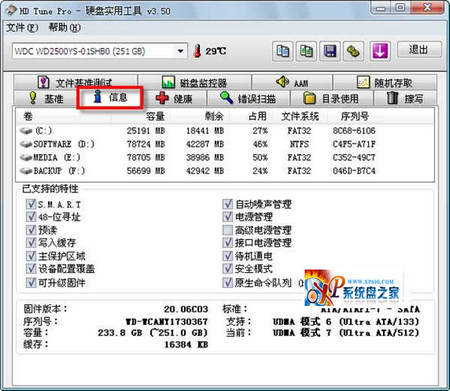Switch to the 随机存取 tab
This screenshot has height=391, width=450.
click(x=385, y=82)
